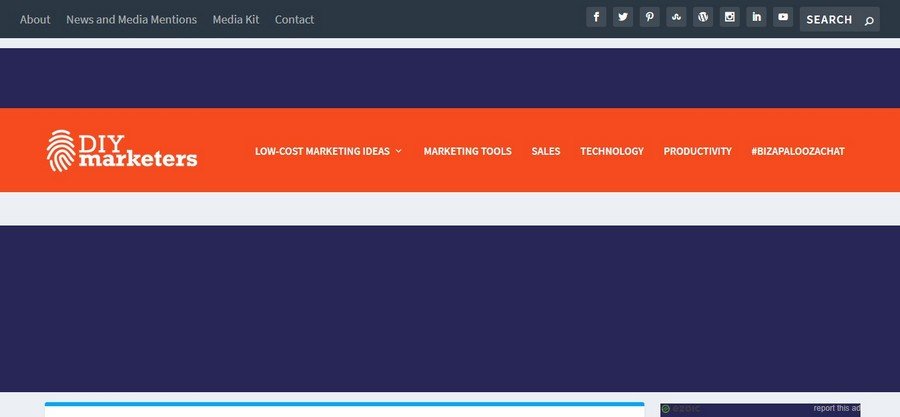The image size is (900, 417).
Task: Open News and Media Mentions link
Action: point(131,20)
